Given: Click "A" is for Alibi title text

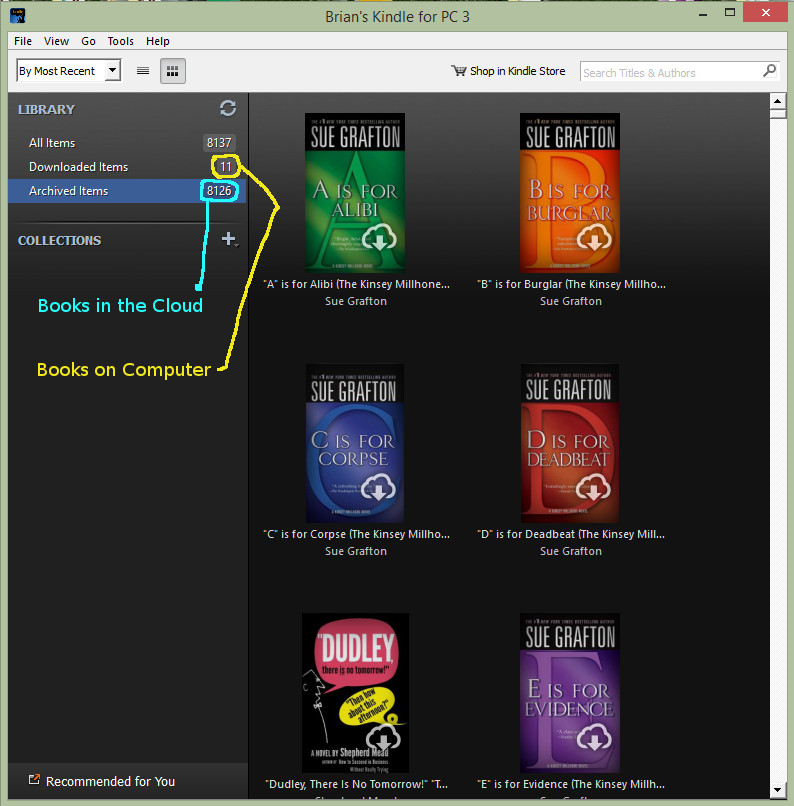Looking at the screenshot, I should pyautogui.click(x=357, y=284).
